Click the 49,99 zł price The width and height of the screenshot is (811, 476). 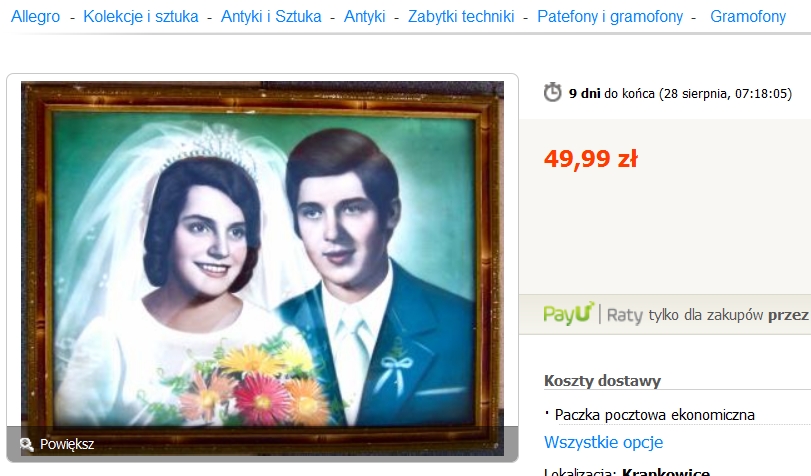[x=591, y=158]
